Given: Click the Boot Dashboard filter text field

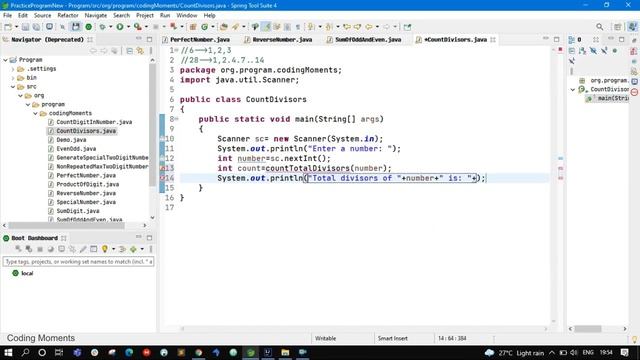Looking at the screenshot, I should 78,261.
